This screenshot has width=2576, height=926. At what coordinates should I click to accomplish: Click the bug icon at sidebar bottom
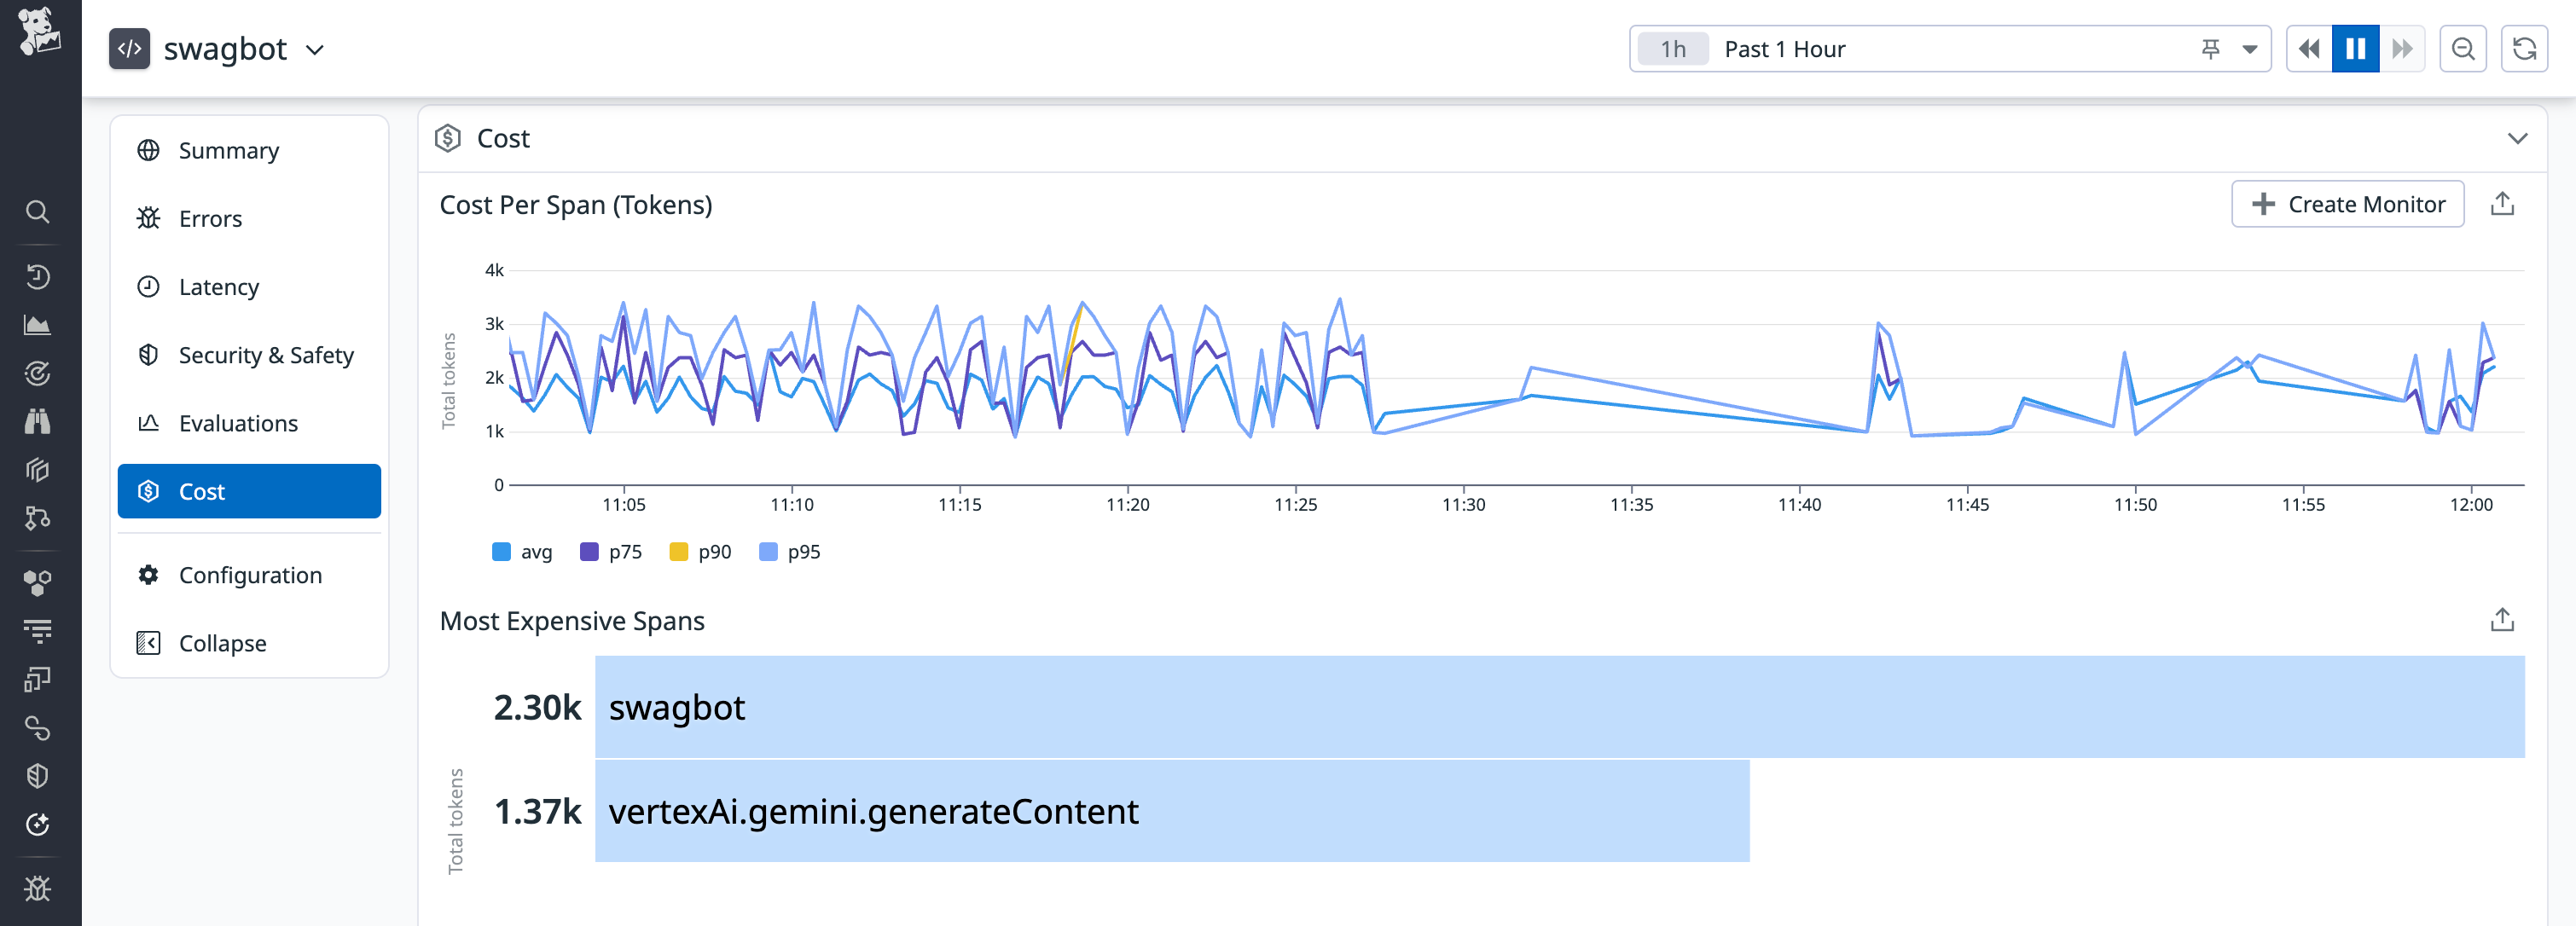[x=38, y=888]
